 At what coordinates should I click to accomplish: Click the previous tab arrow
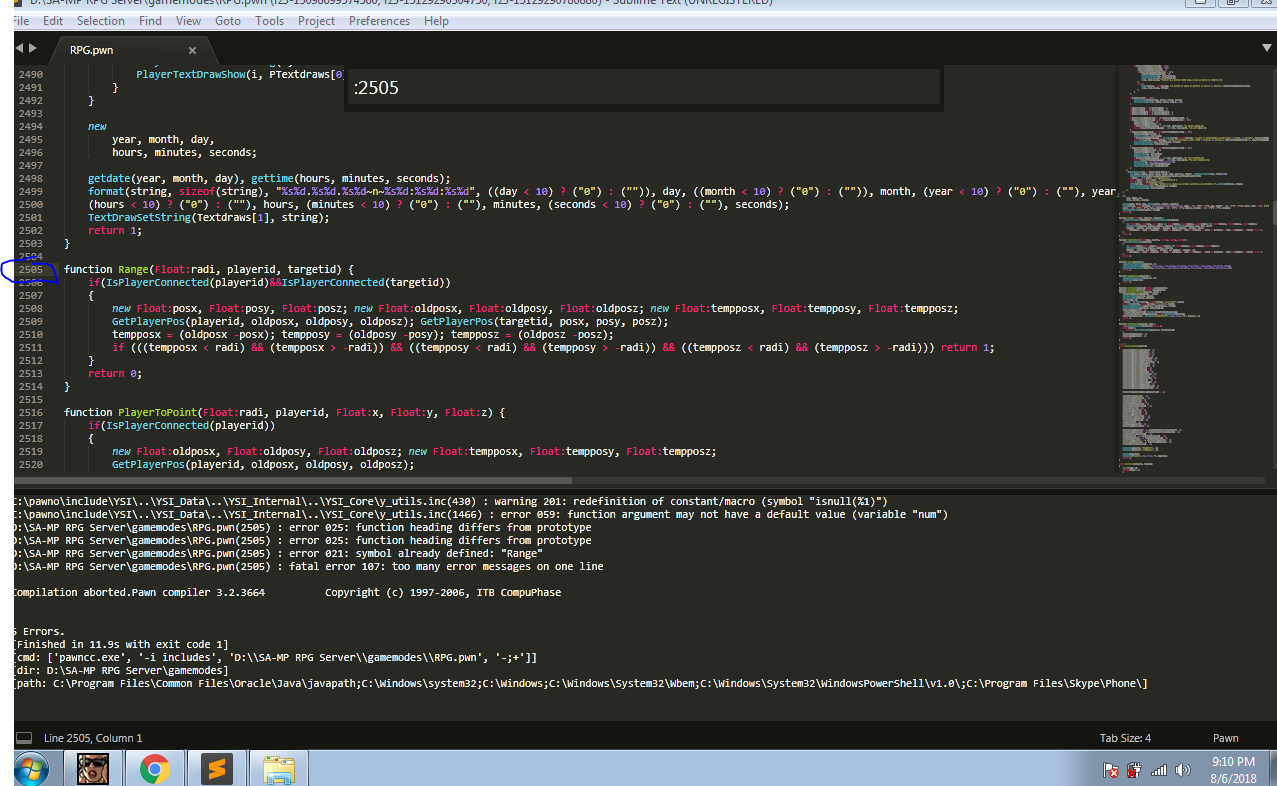click(x=20, y=48)
